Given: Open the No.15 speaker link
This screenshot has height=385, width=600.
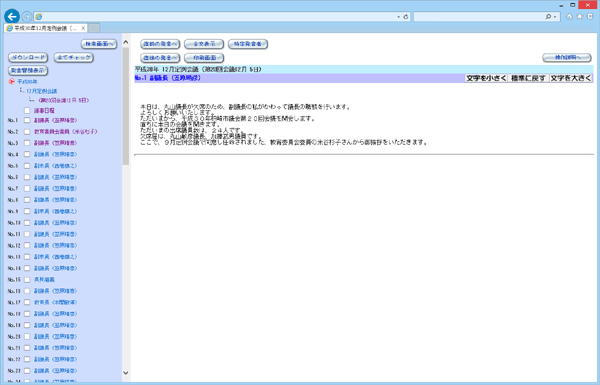Looking at the screenshot, I should click(44, 280).
